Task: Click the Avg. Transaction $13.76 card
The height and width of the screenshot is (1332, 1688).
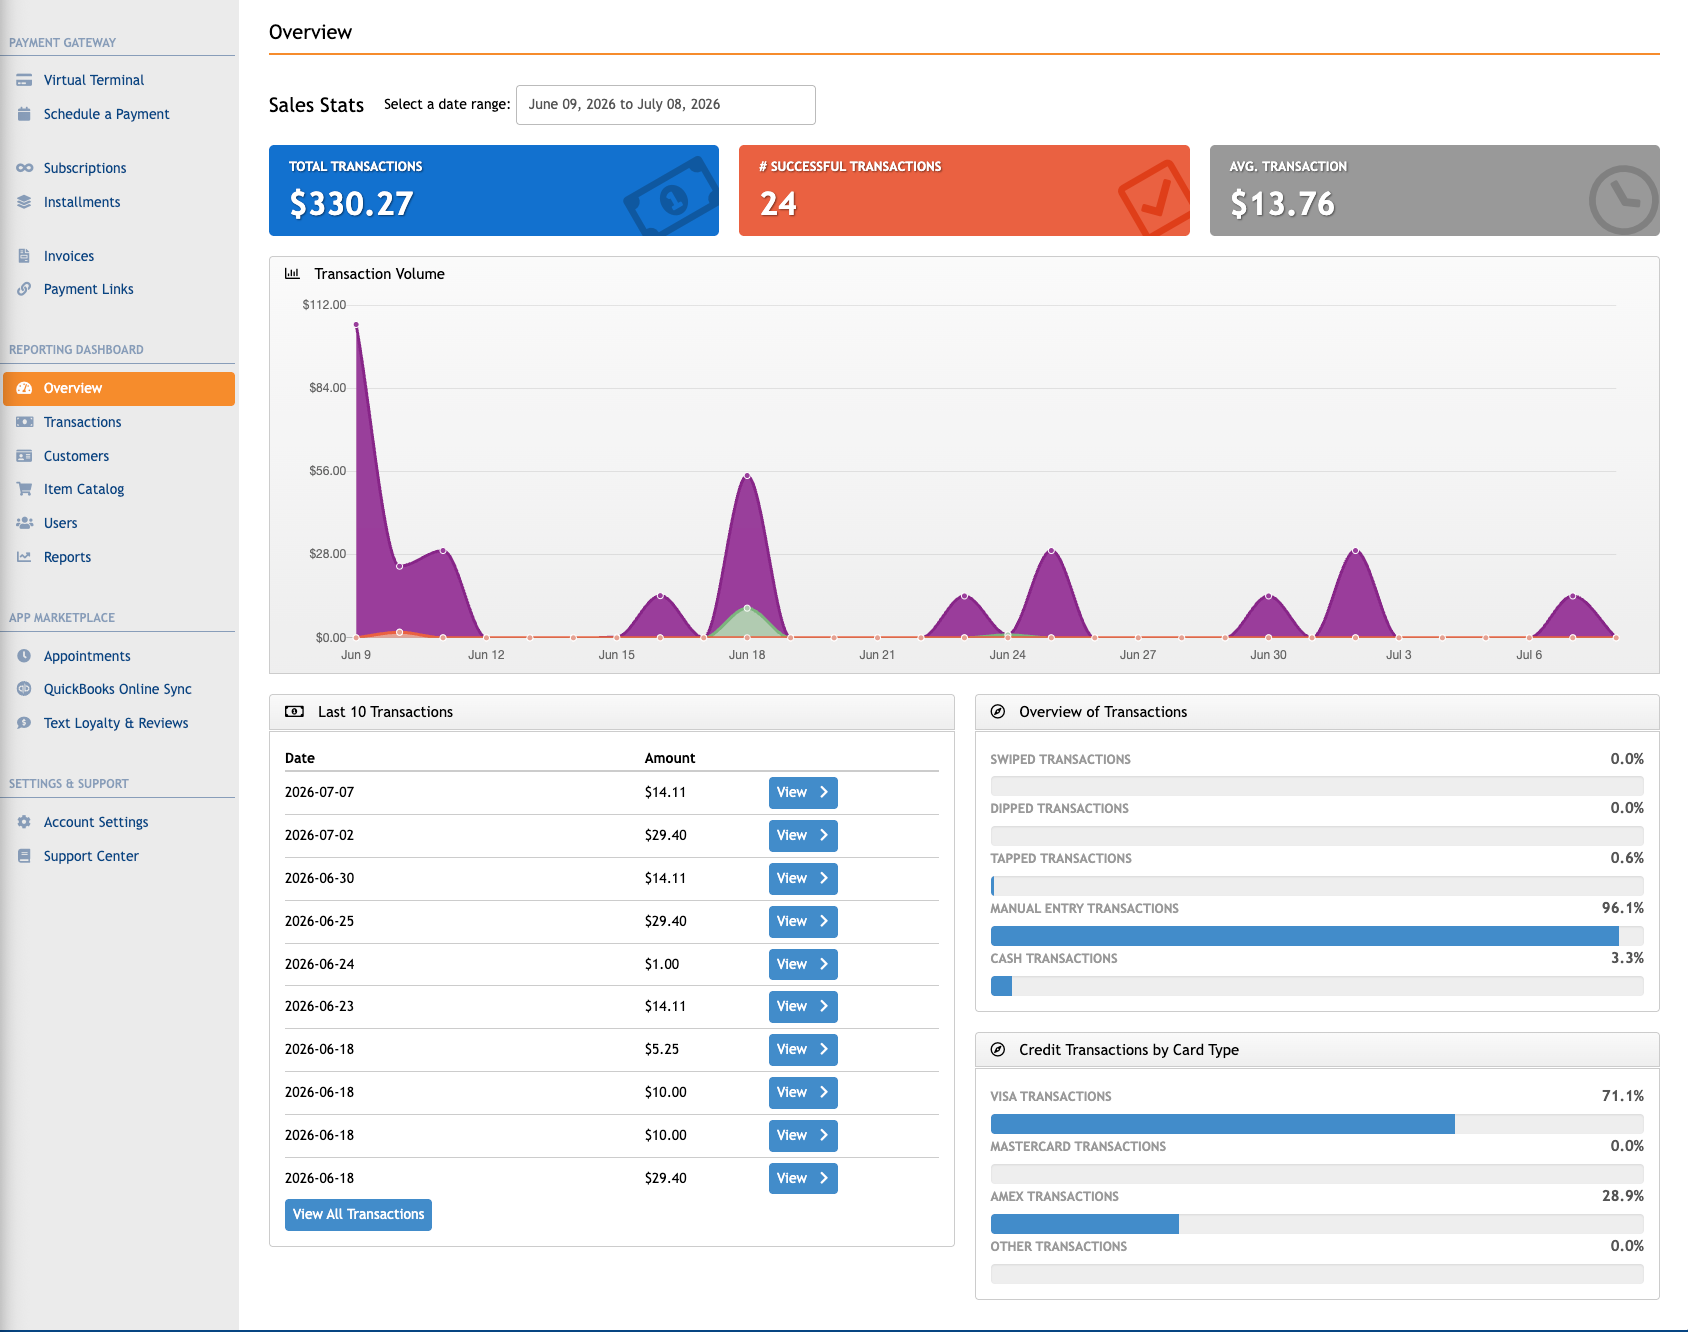Action: [x=1435, y=190]
